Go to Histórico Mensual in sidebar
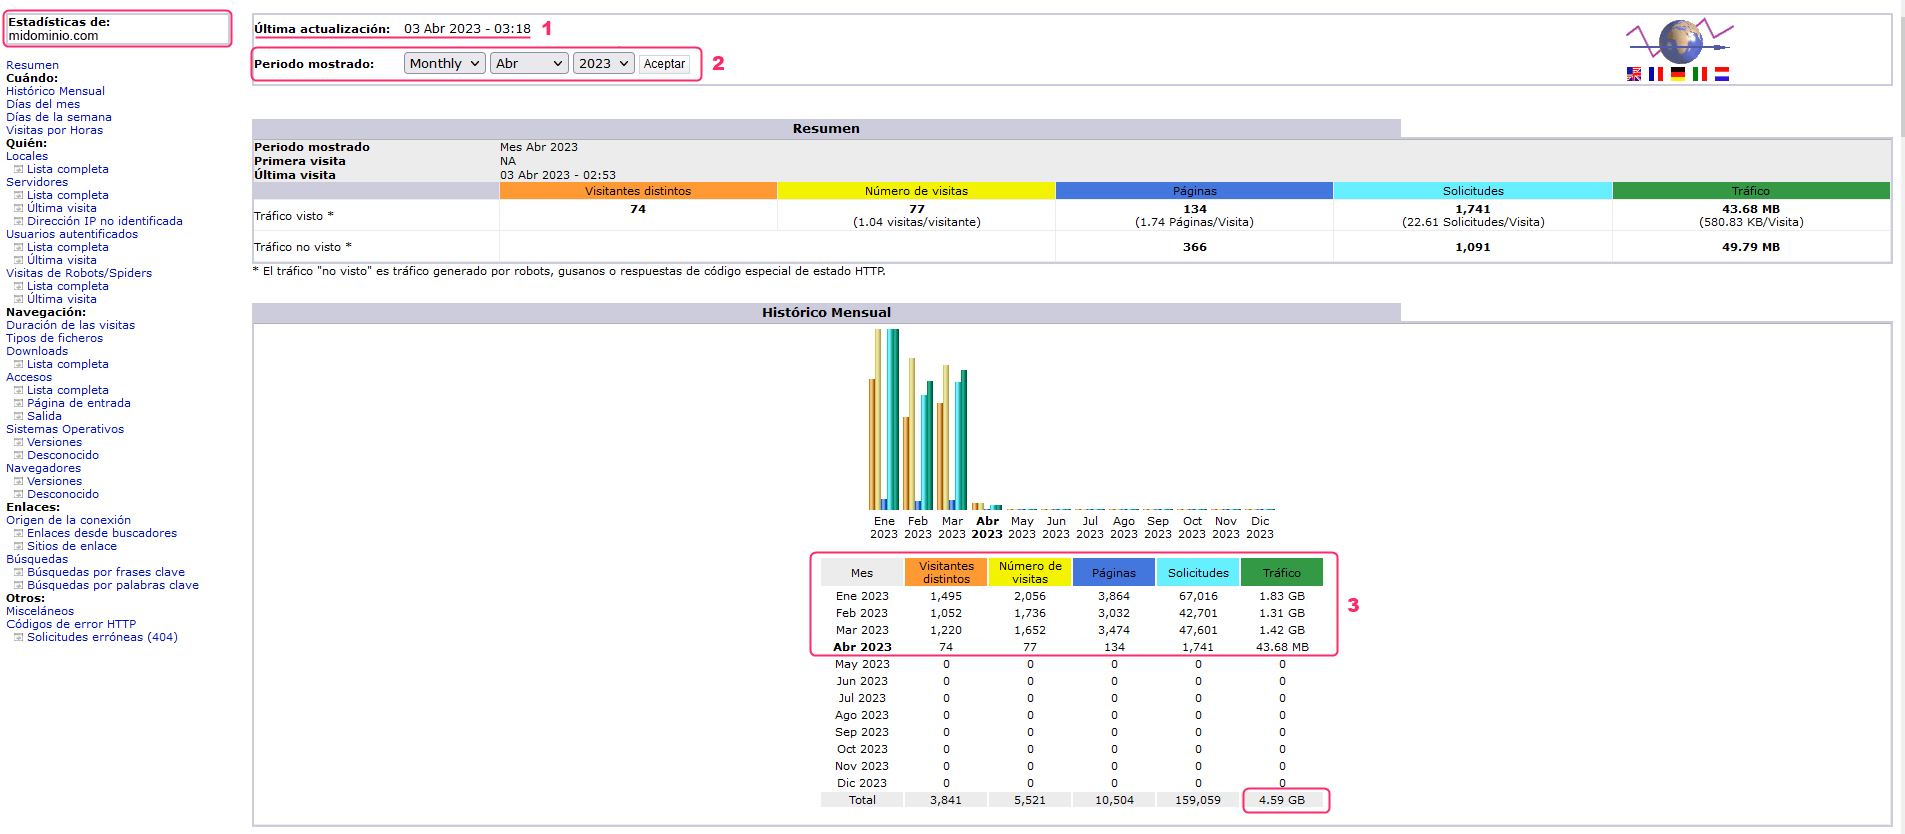Image resolution: width=1905 pixels, height=834 pixels. tap(55, 91)
